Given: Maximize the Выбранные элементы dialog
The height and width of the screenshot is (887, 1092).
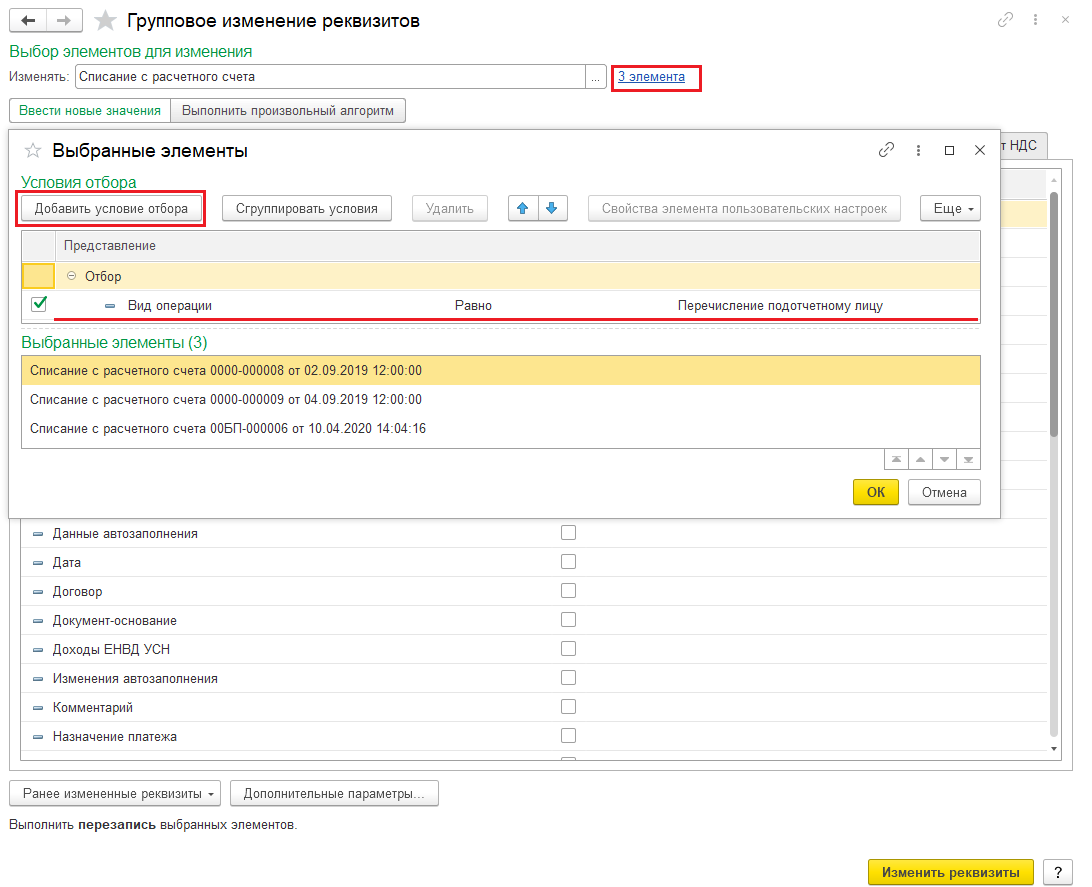Looking at the screenshot, I should [x=949, y=150].
